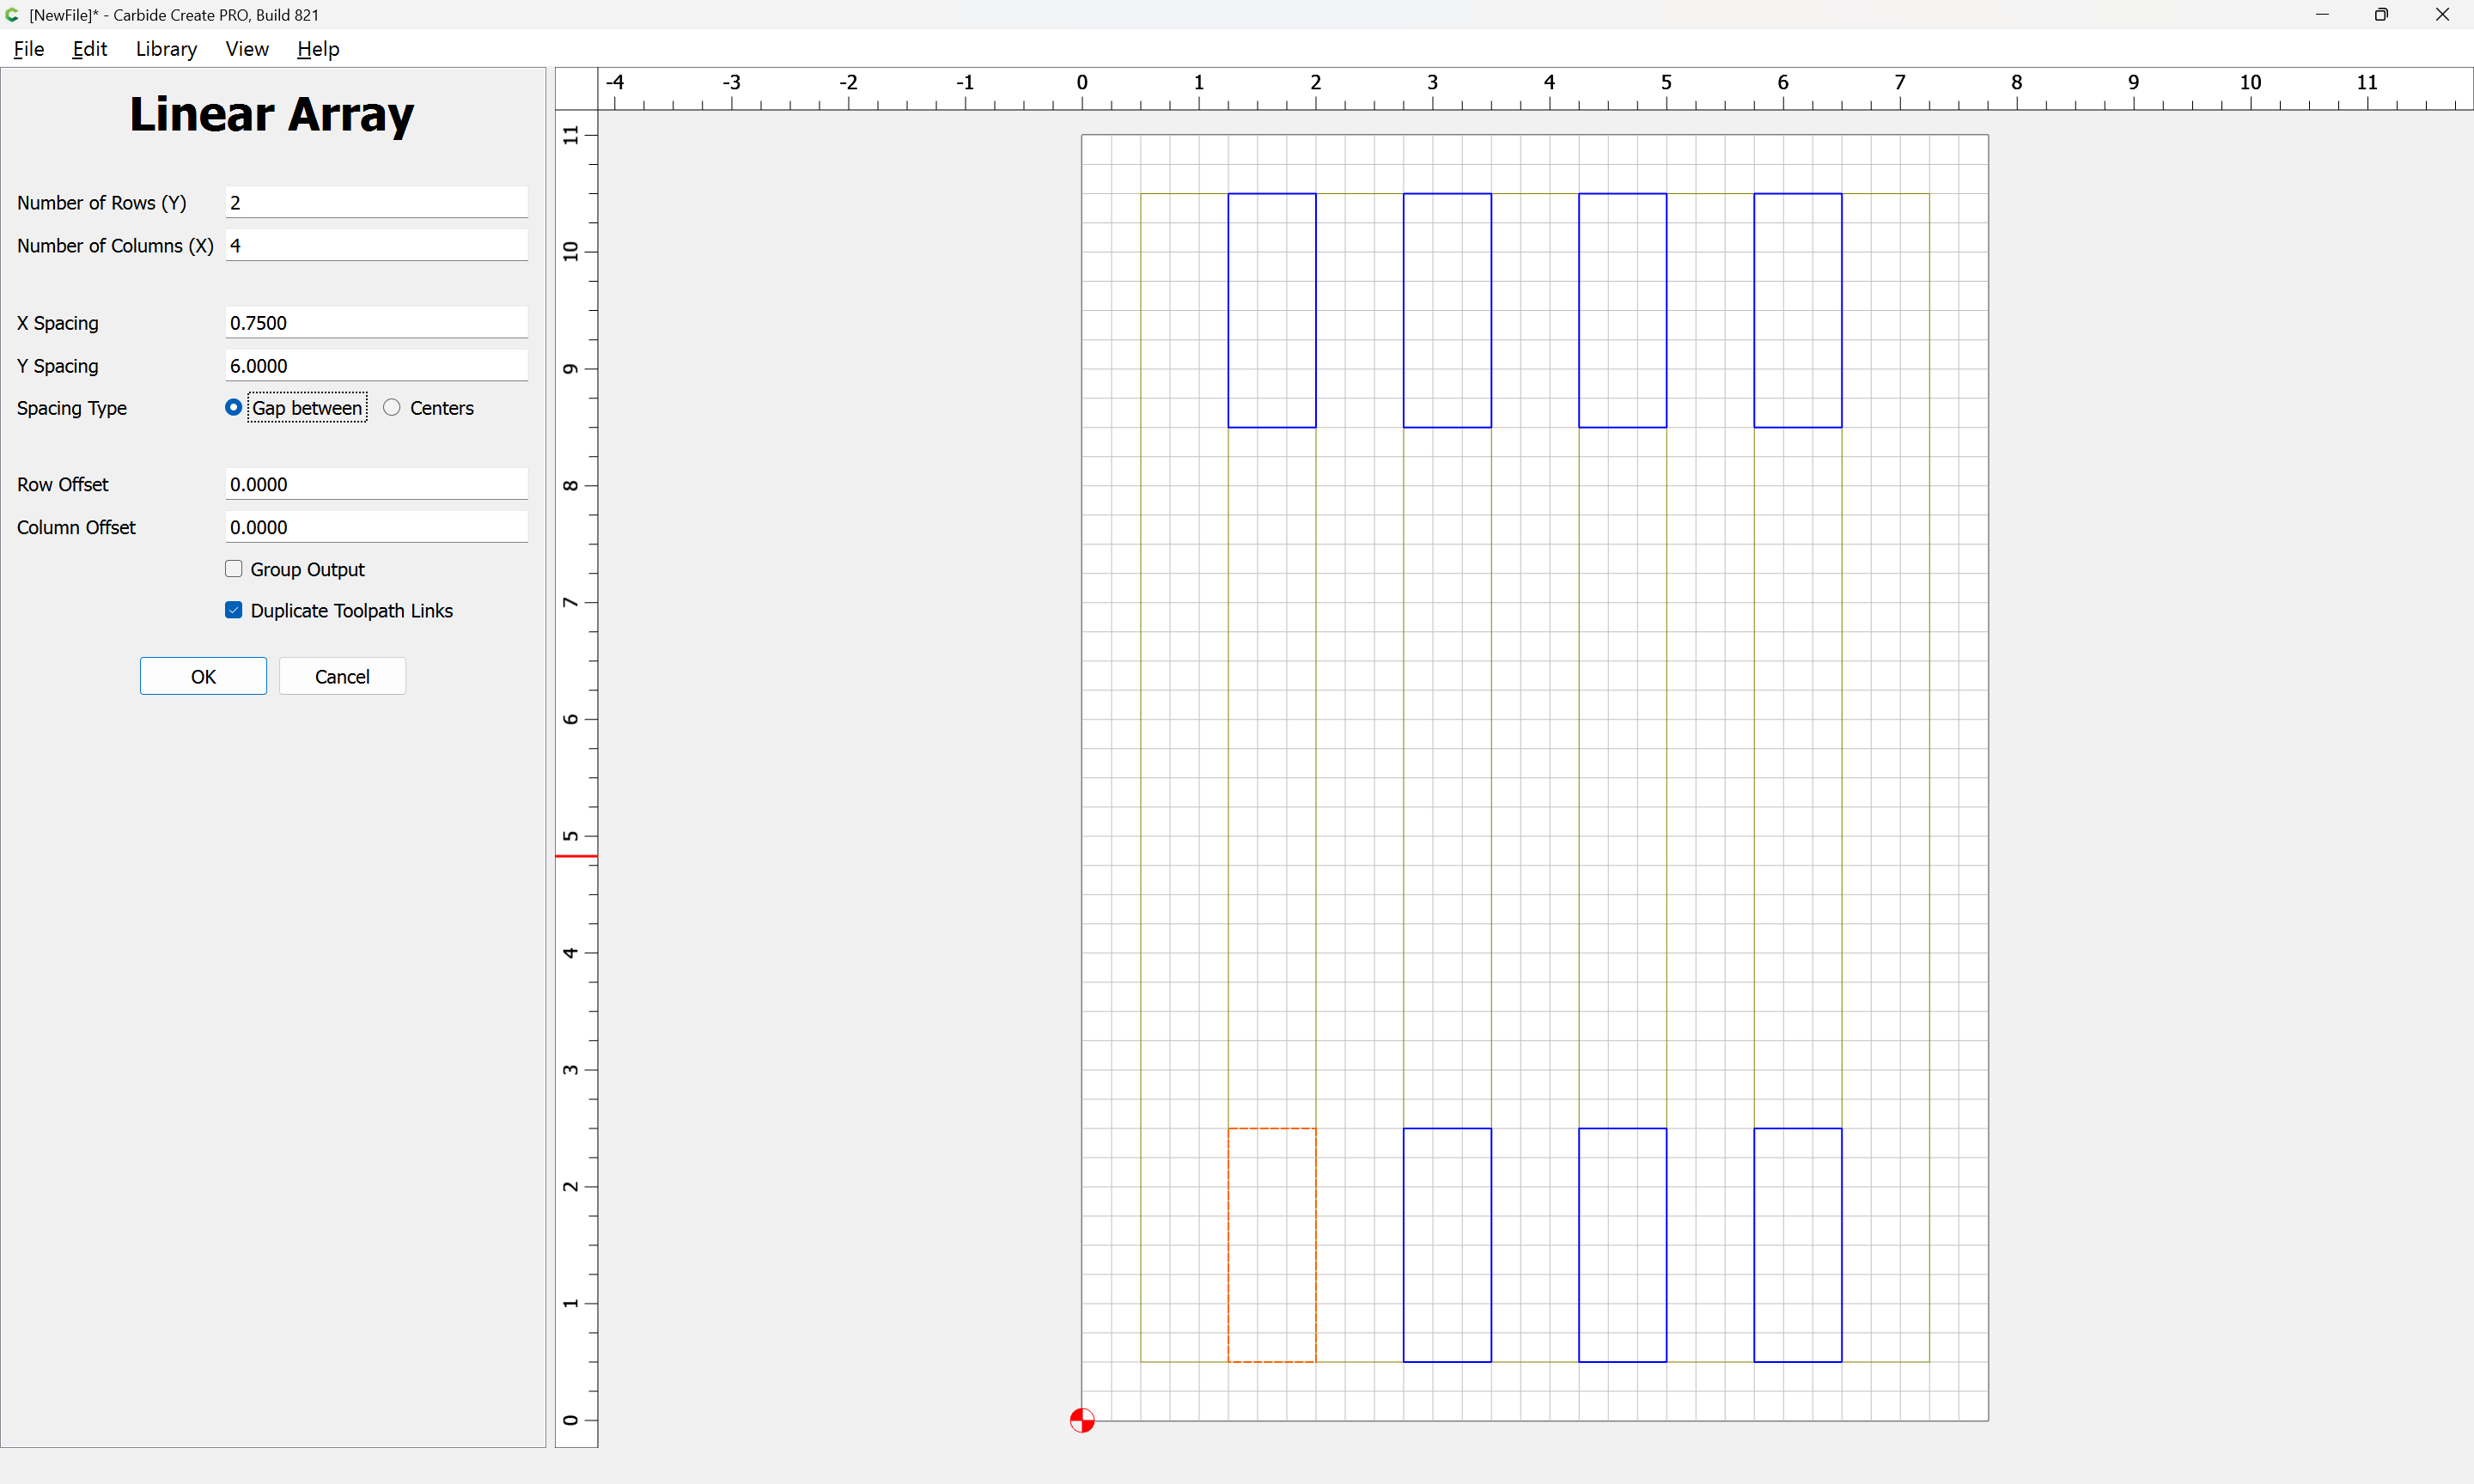This screenshot has height=1484, width=2474.
Task: Open the Help menu
Action: coord(318,49)
